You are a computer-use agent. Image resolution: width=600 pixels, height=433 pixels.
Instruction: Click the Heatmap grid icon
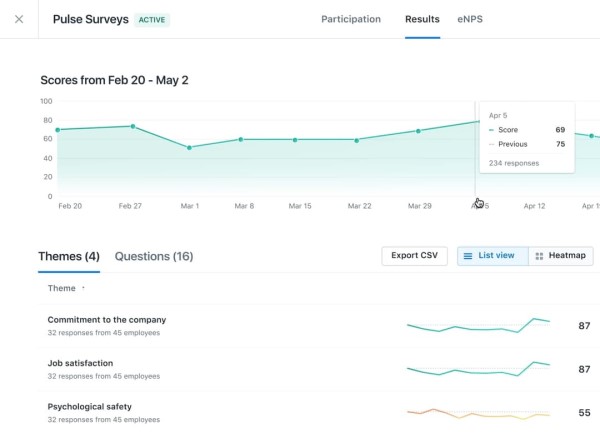[539, 256]
